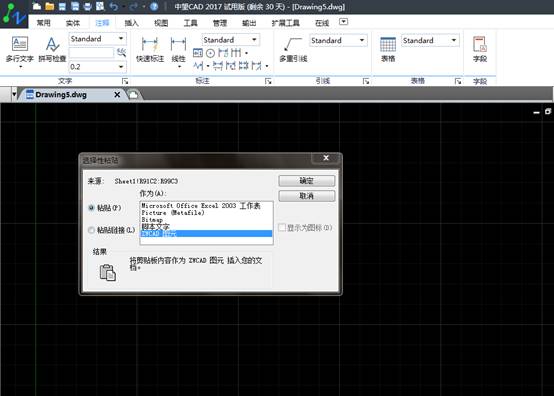The image size is (554, 396).
Task: Select the 多行文字 multiline text tool
Action: tap(19, 49)
